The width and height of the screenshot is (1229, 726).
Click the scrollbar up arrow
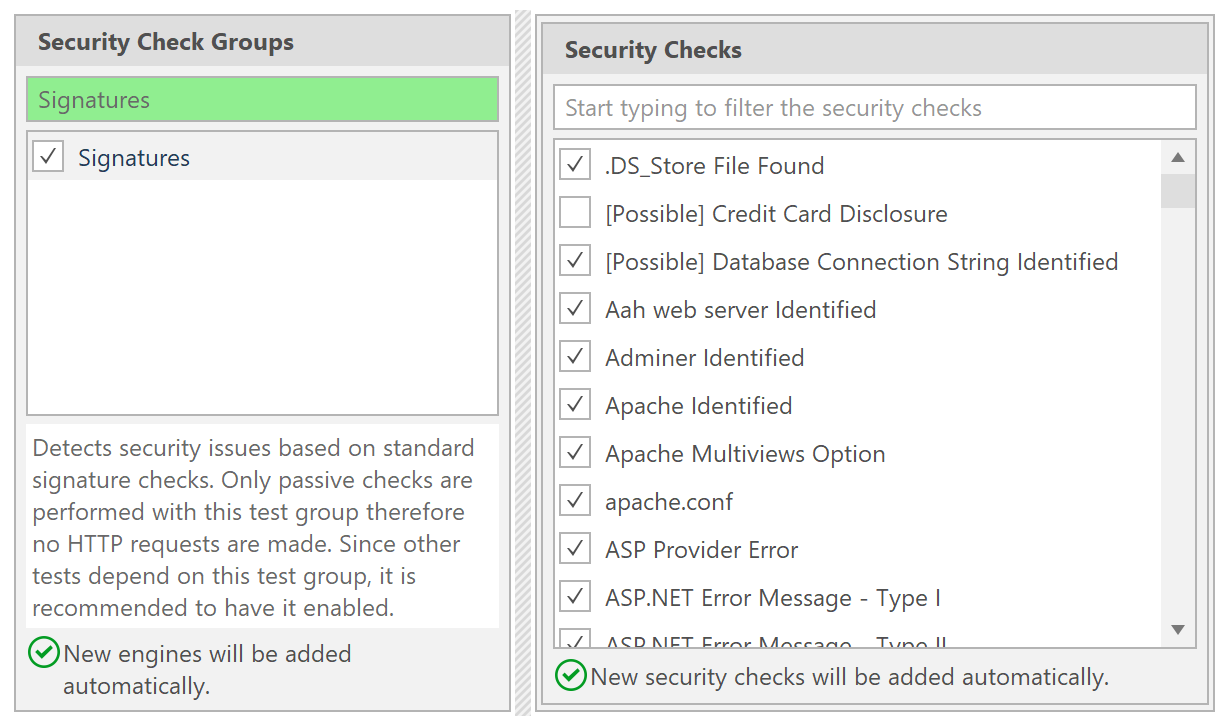(x=1178, y=156)
